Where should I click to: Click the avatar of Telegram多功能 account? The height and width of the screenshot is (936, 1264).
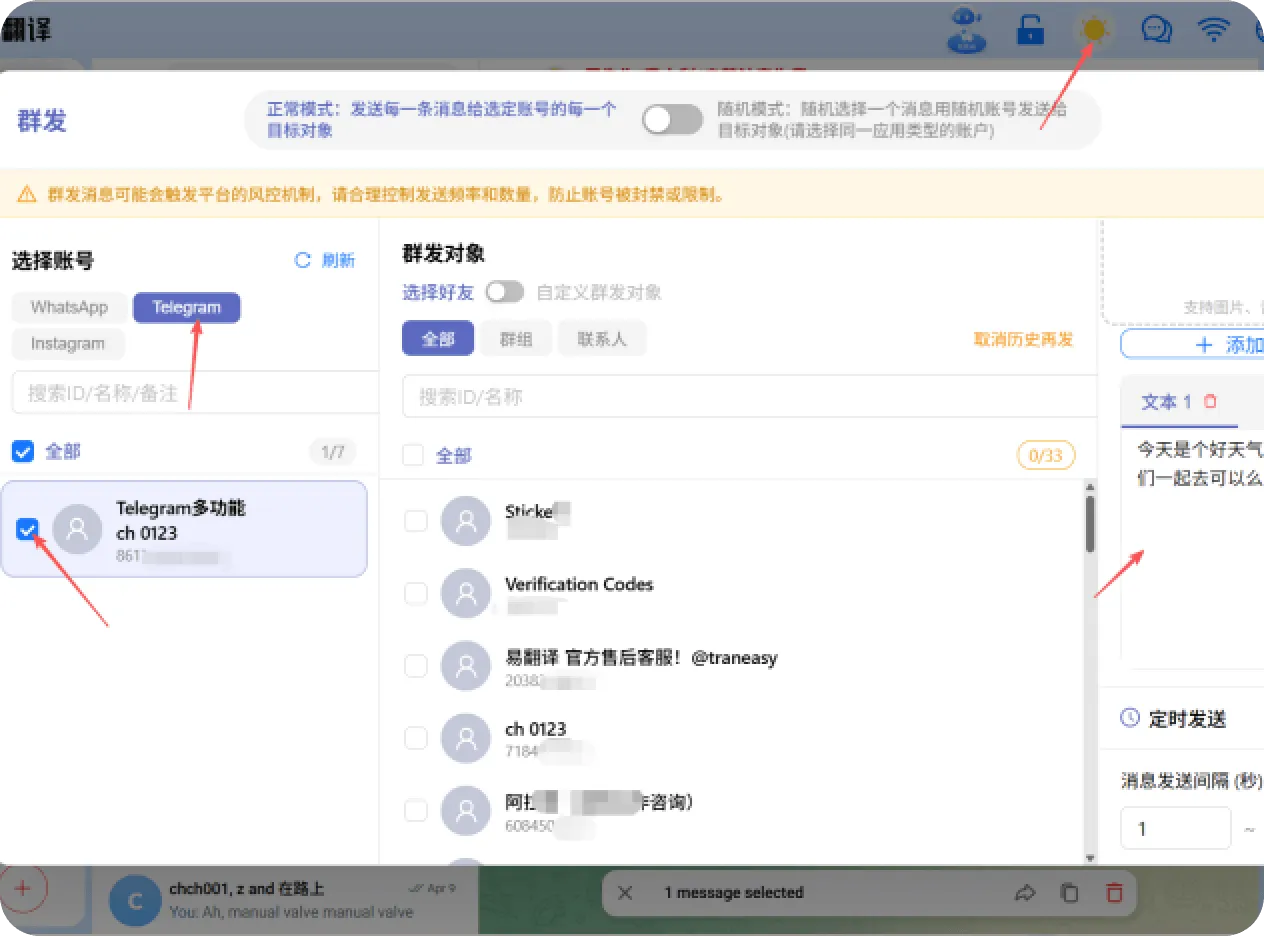click(77, 529)
